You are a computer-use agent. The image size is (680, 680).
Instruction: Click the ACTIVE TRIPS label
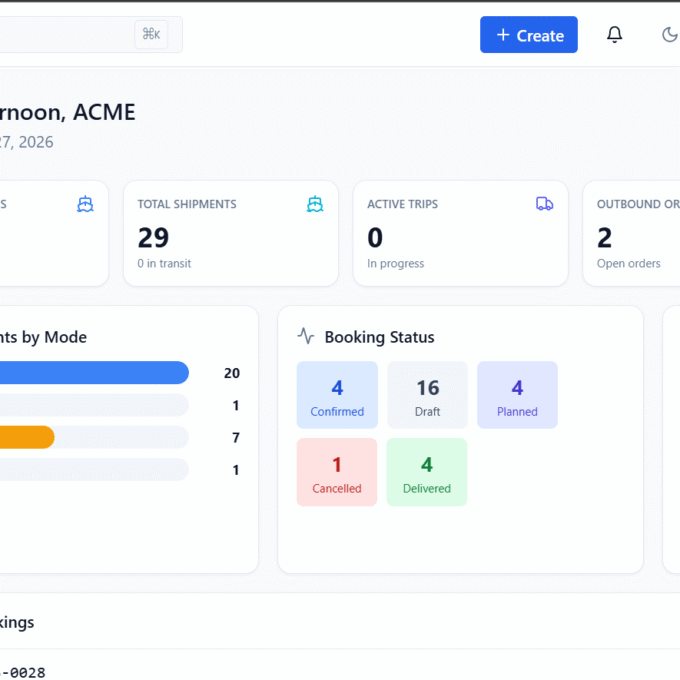(x=402, y=204)
